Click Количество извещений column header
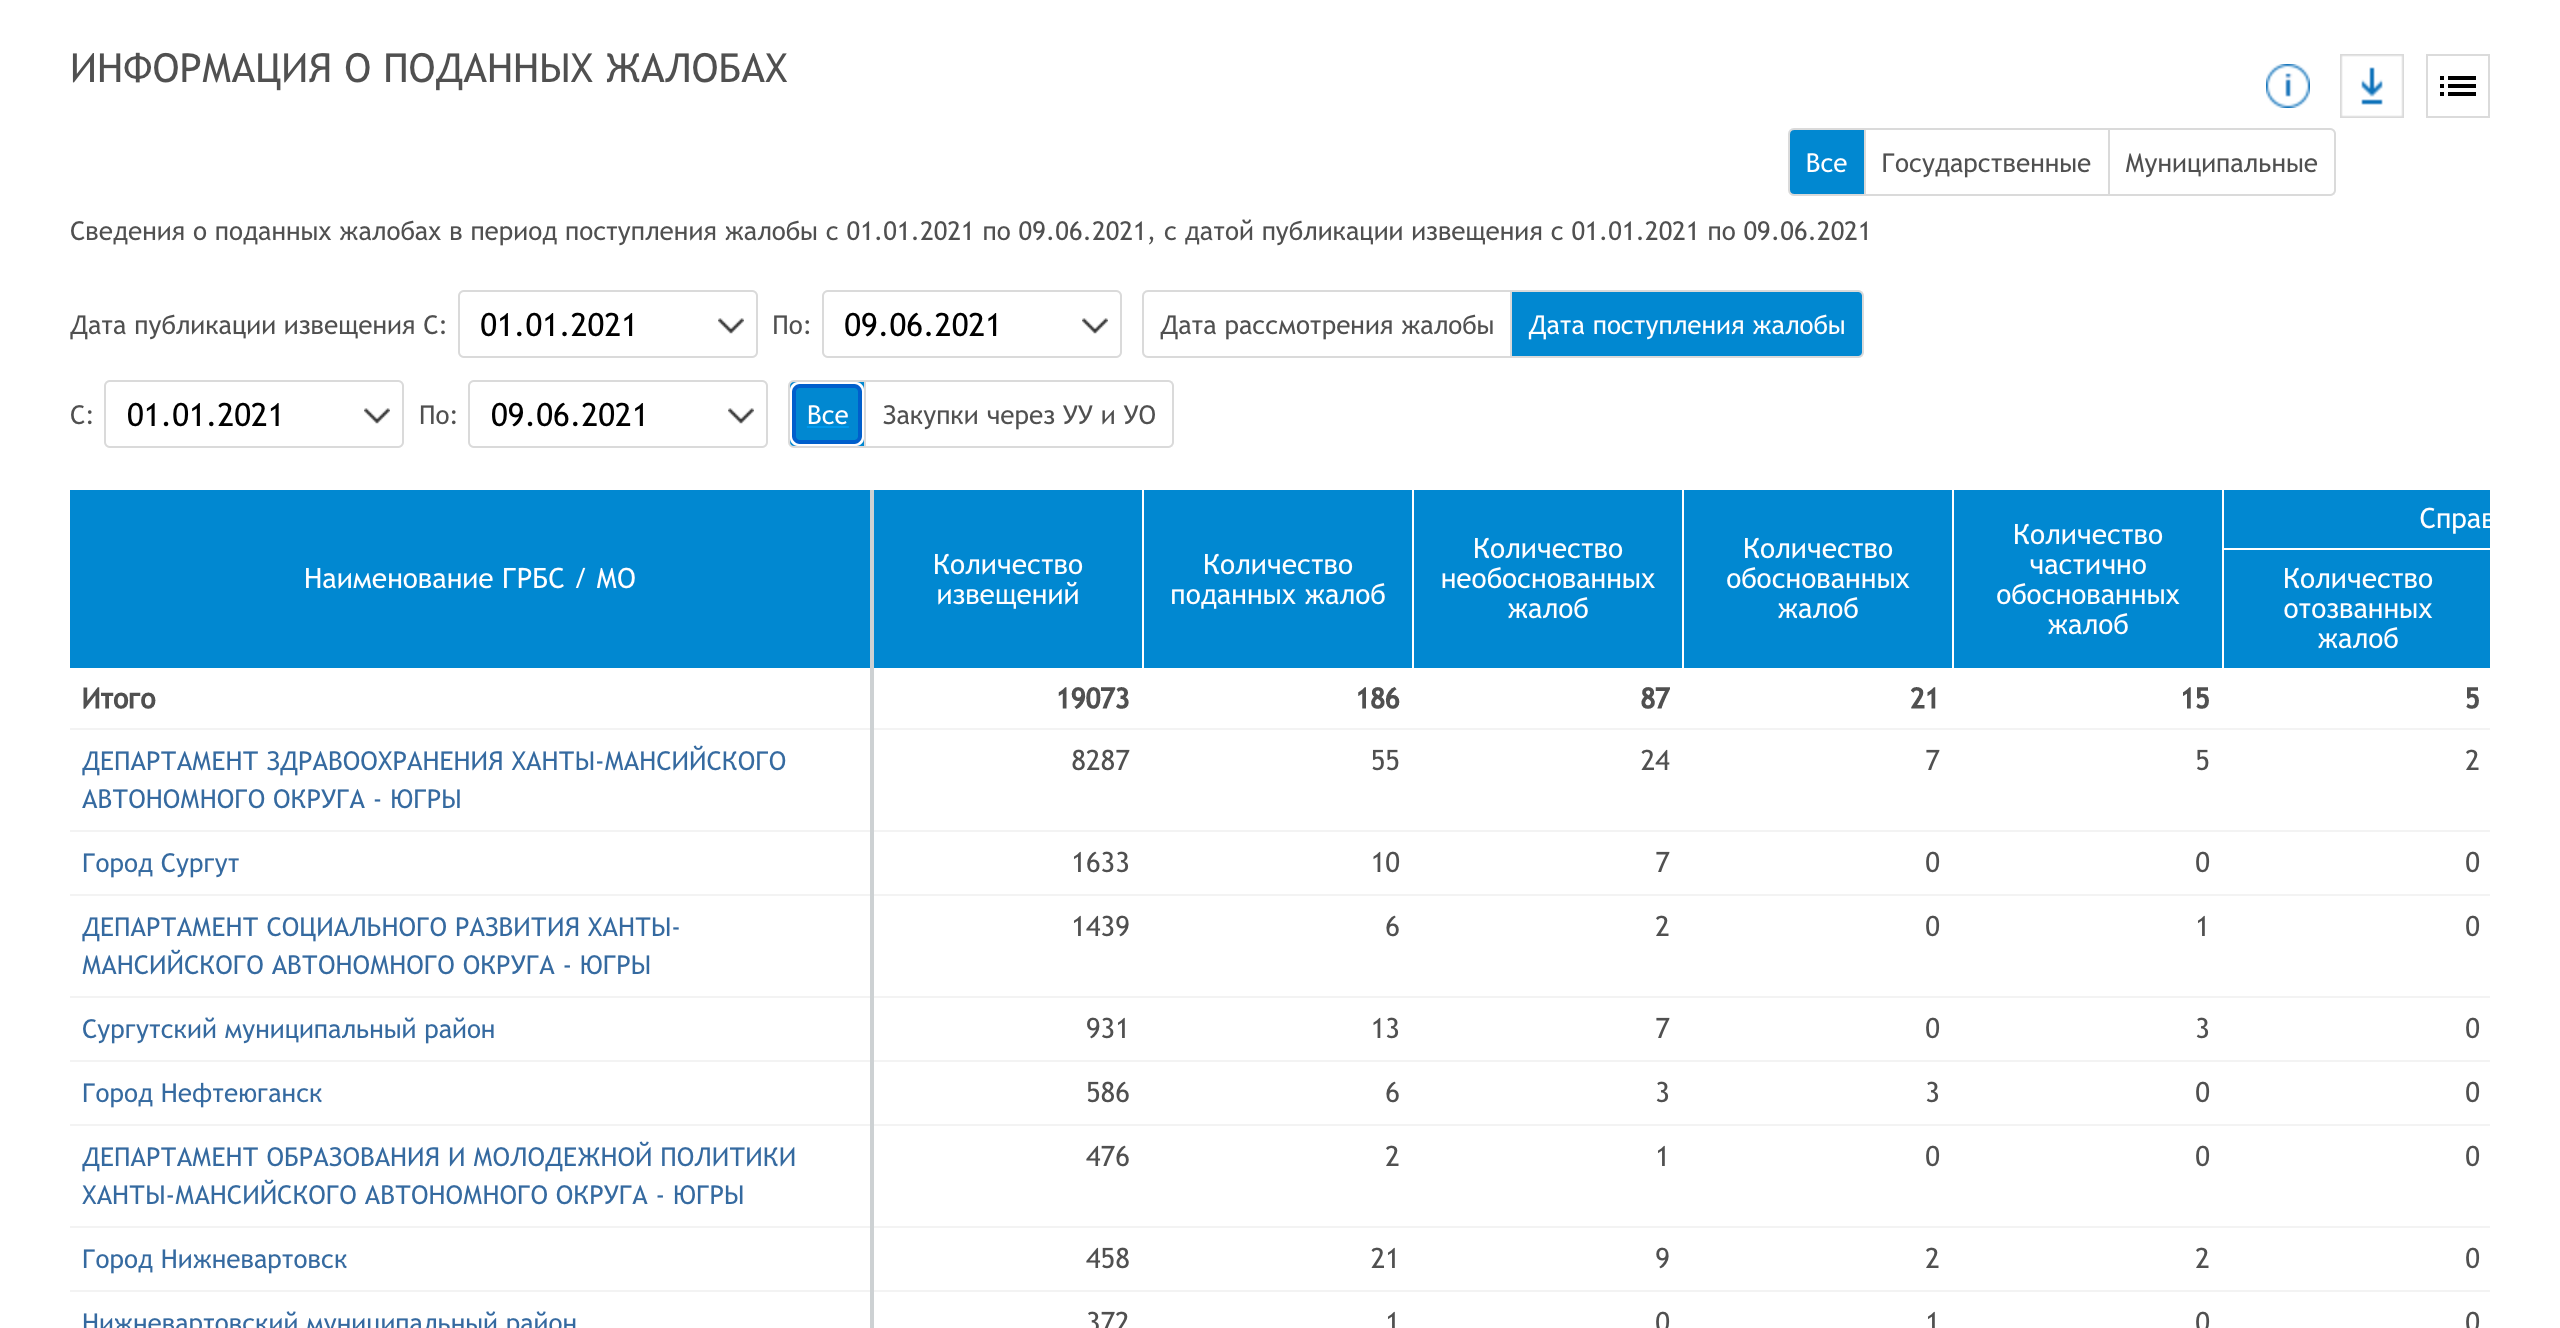Screen dimensions: 2560x1328 [x=1008, y=579]
